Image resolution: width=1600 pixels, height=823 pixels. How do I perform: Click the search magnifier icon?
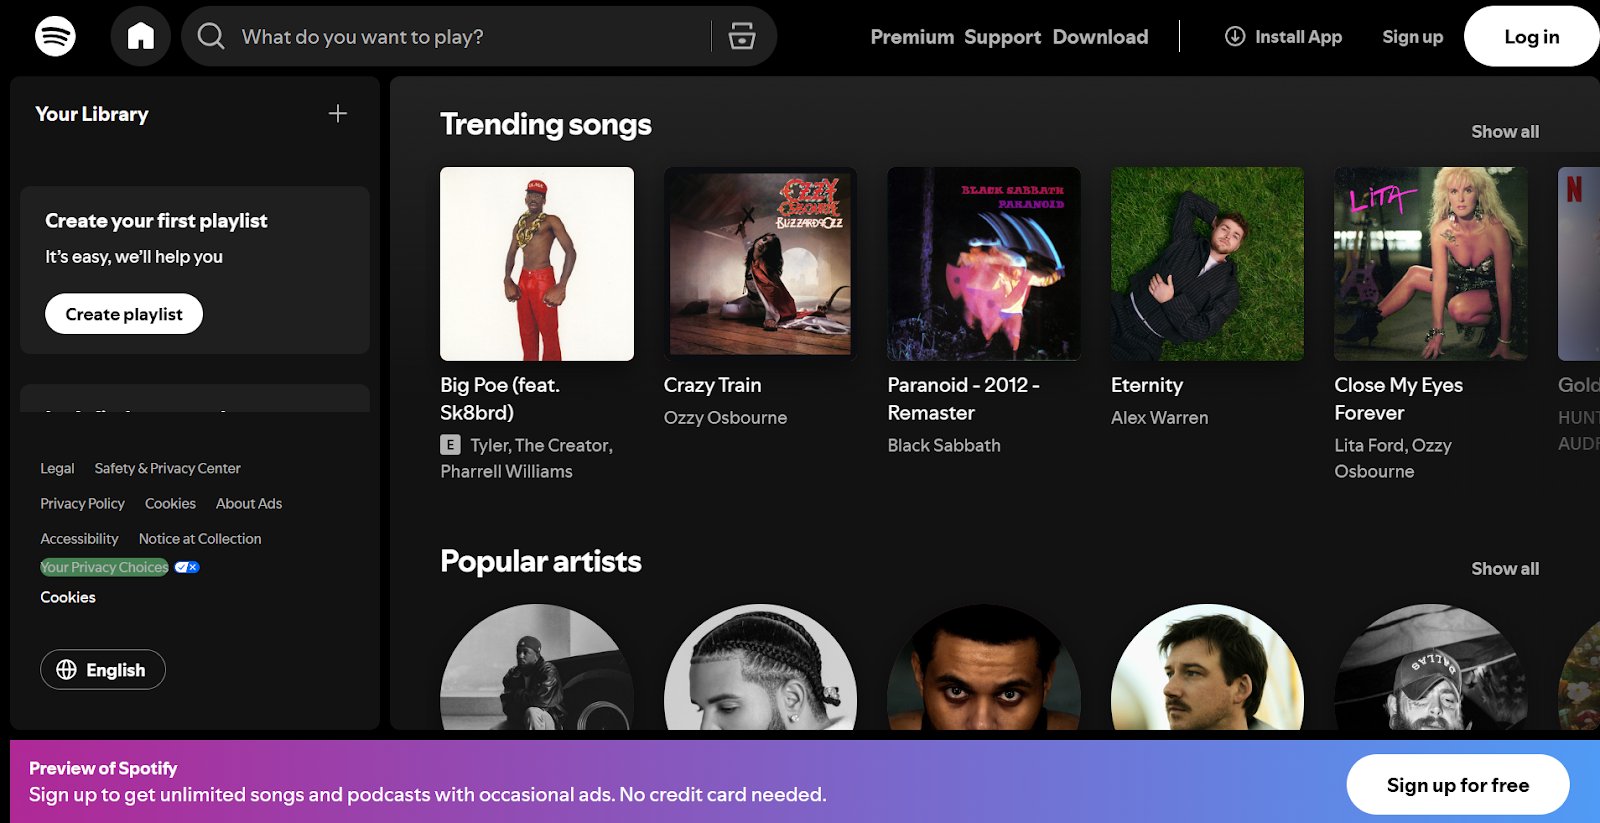tap(211, 36)
